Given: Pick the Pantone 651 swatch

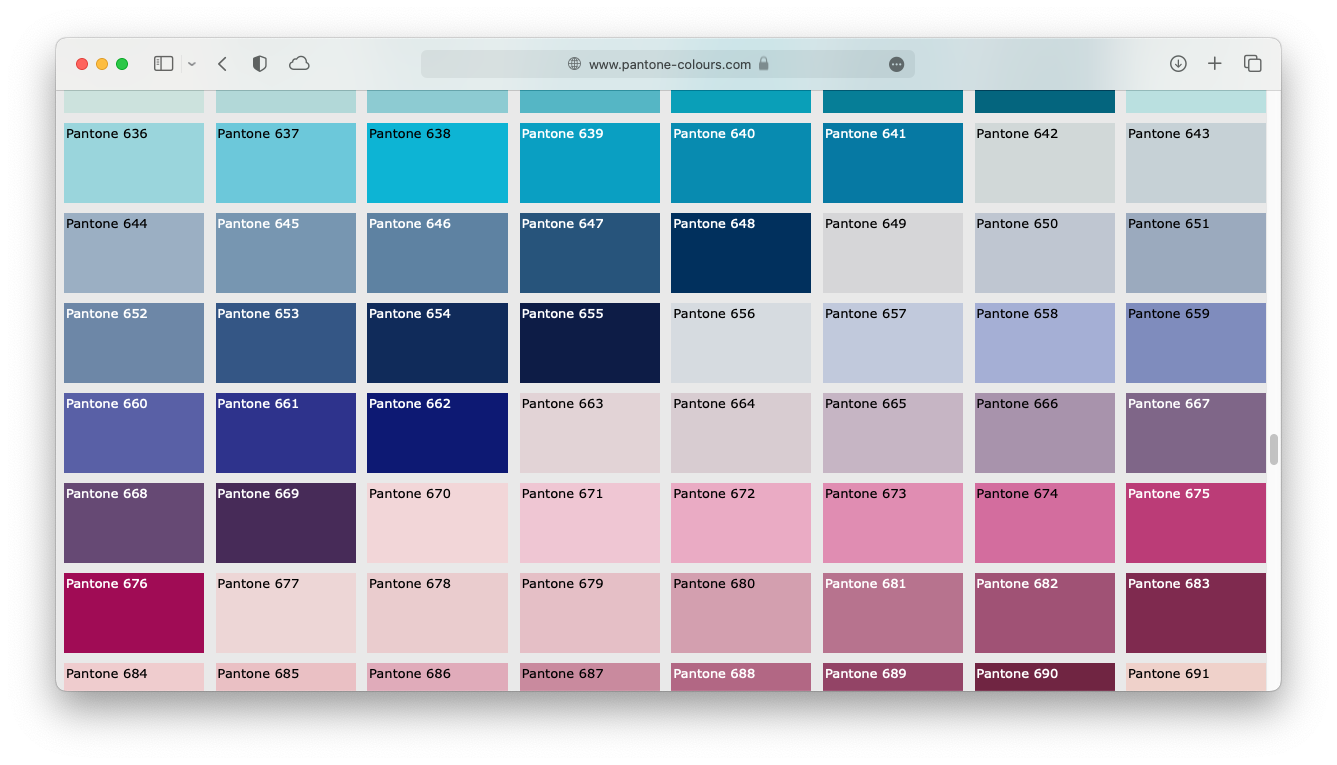Looking at the screenshot, I should 1196,253.
